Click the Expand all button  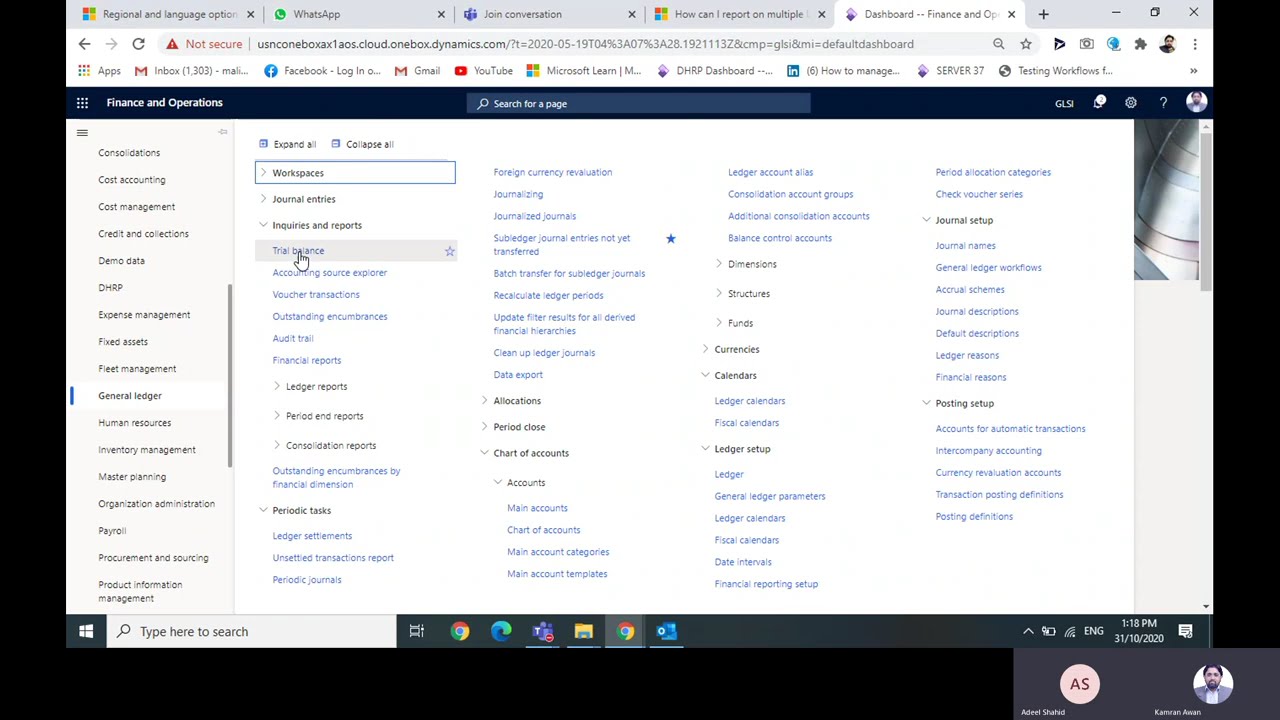click(287, 144)
